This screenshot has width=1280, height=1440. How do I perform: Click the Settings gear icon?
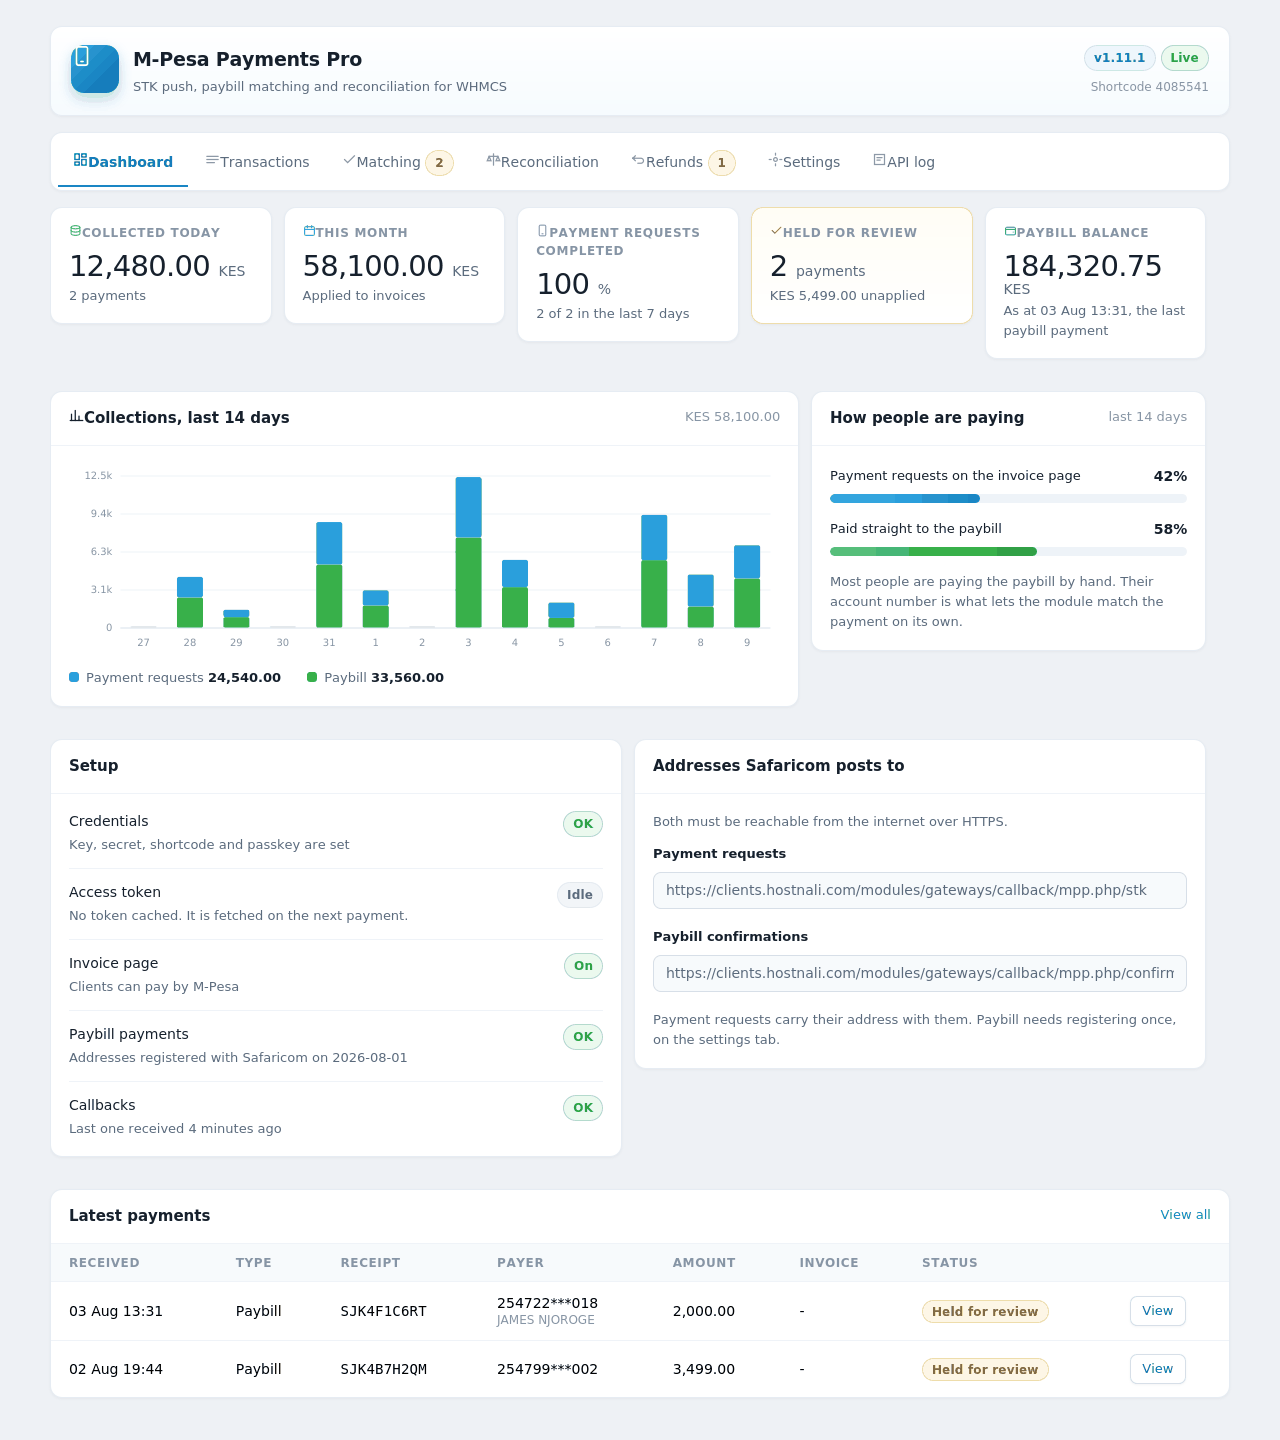[x=775, y=160]
